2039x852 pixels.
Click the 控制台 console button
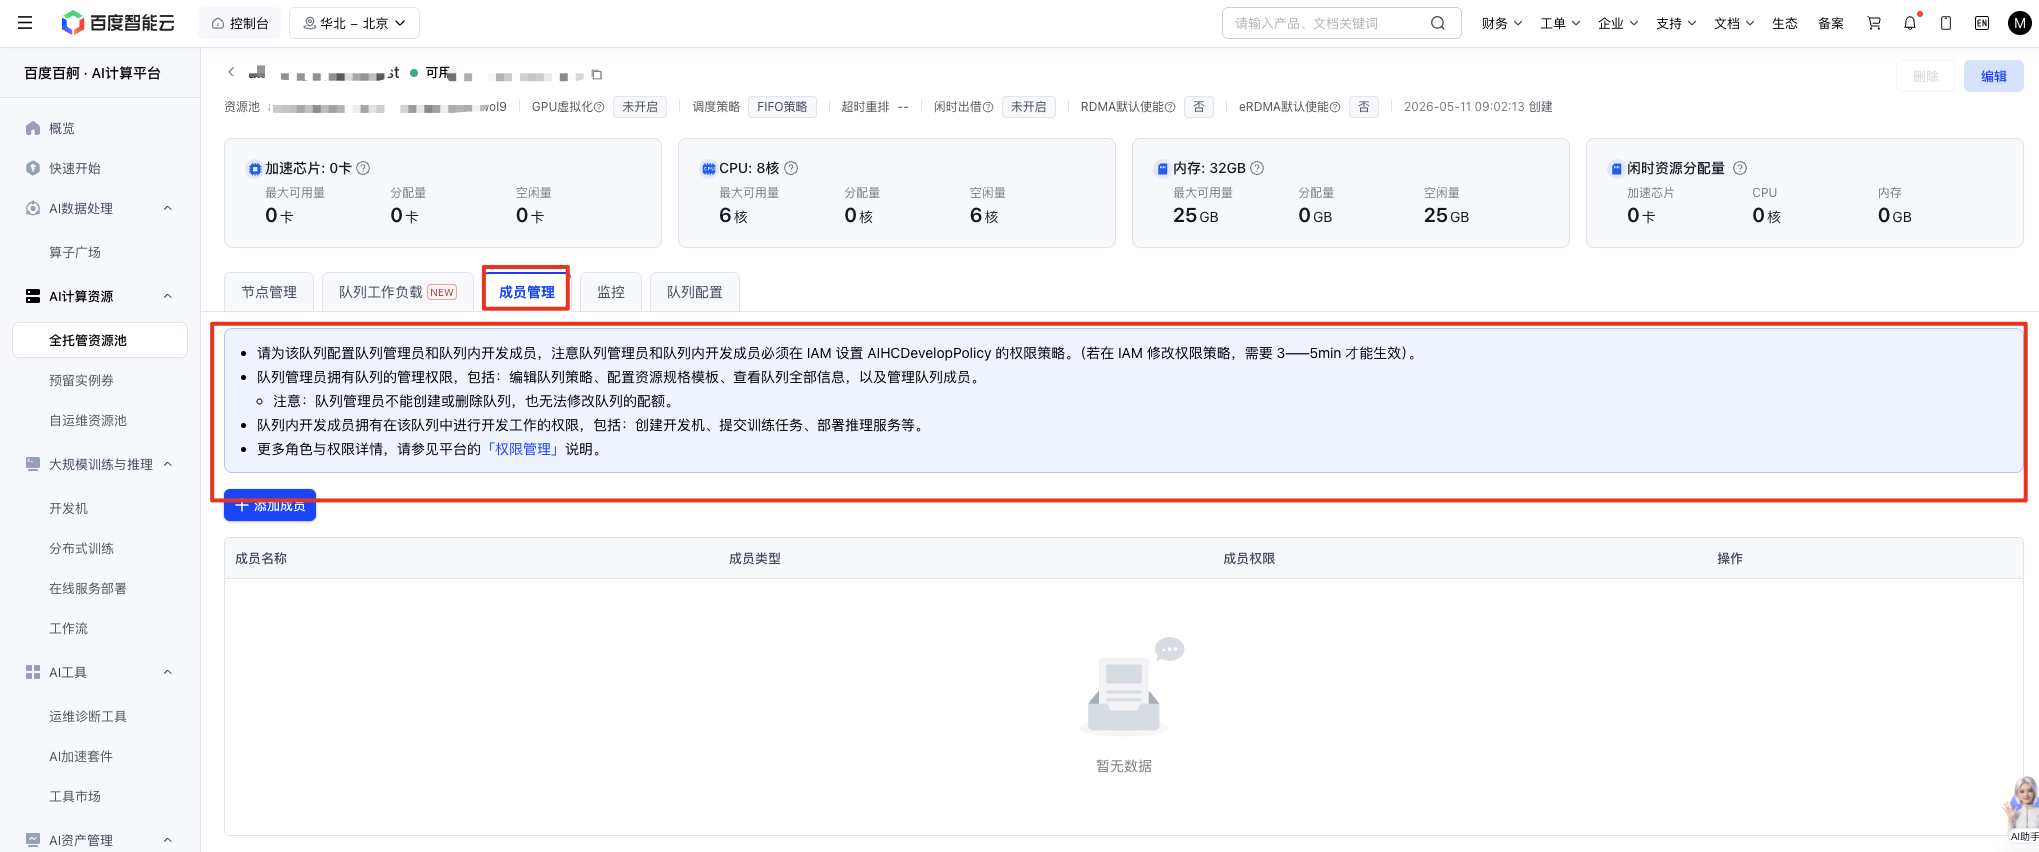click(240, 23)
